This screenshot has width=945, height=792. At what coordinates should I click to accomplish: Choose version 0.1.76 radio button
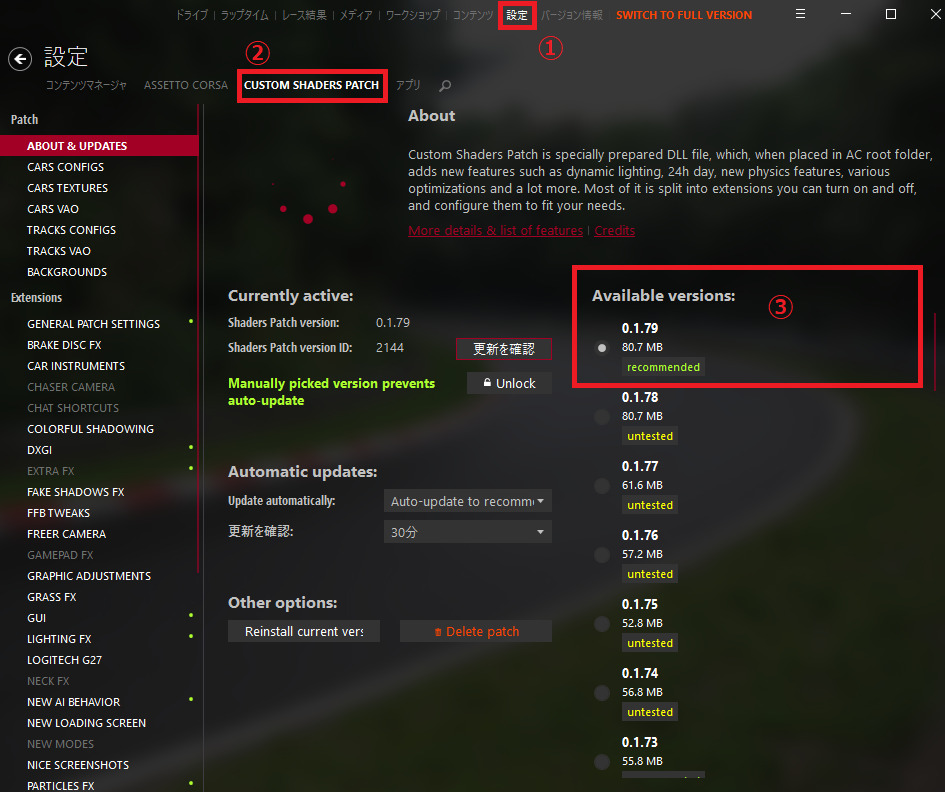tap(601, 555)
